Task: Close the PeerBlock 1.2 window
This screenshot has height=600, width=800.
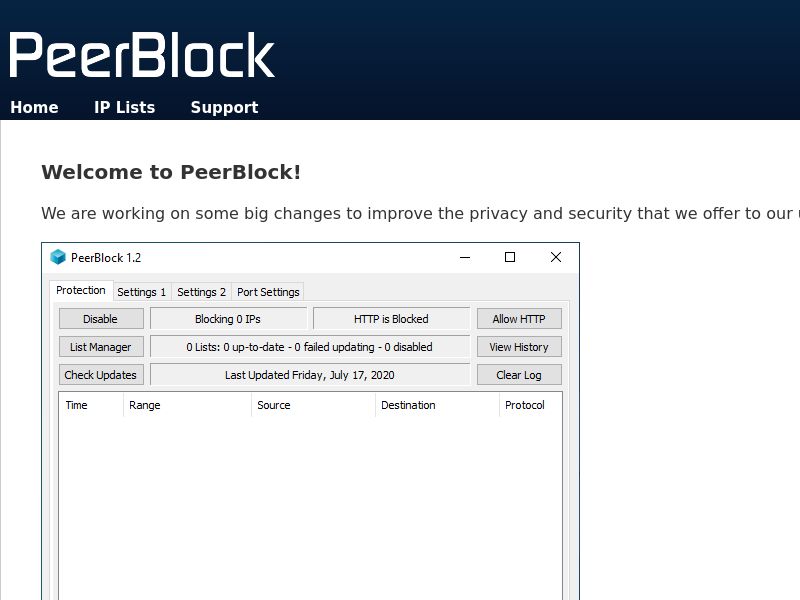Action: point(556,257)
